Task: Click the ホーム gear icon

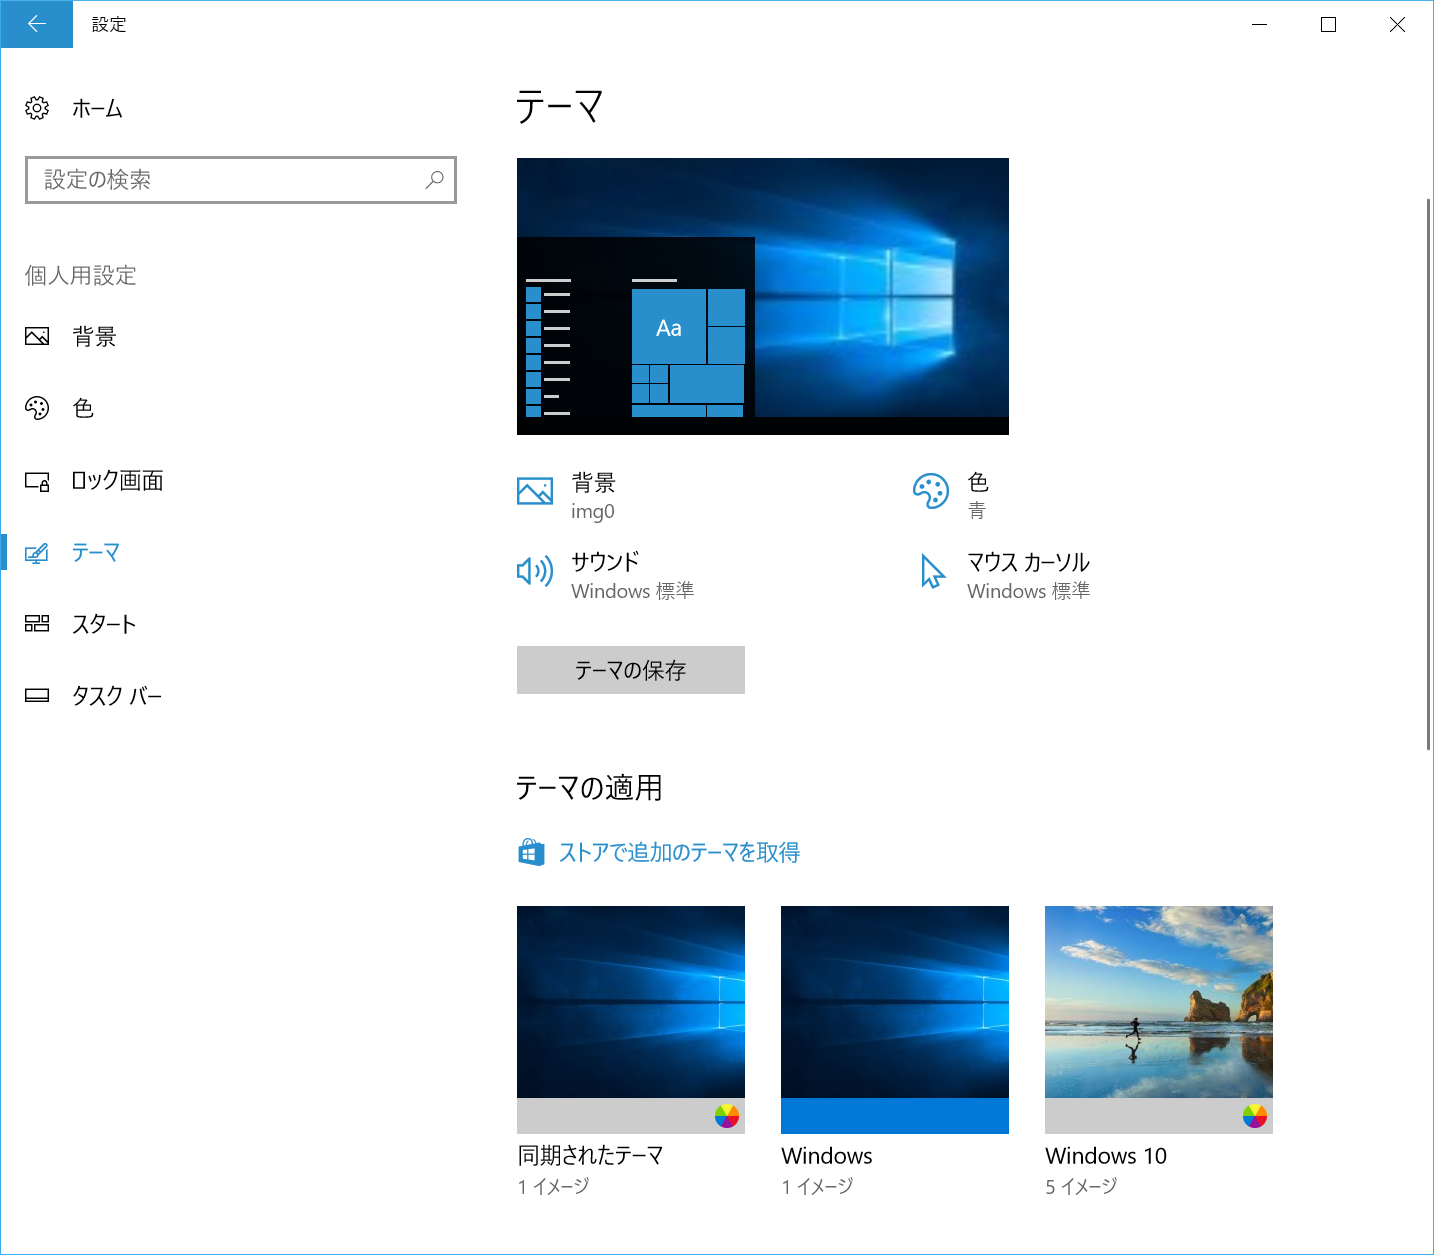Action: [x=37, y=108]
